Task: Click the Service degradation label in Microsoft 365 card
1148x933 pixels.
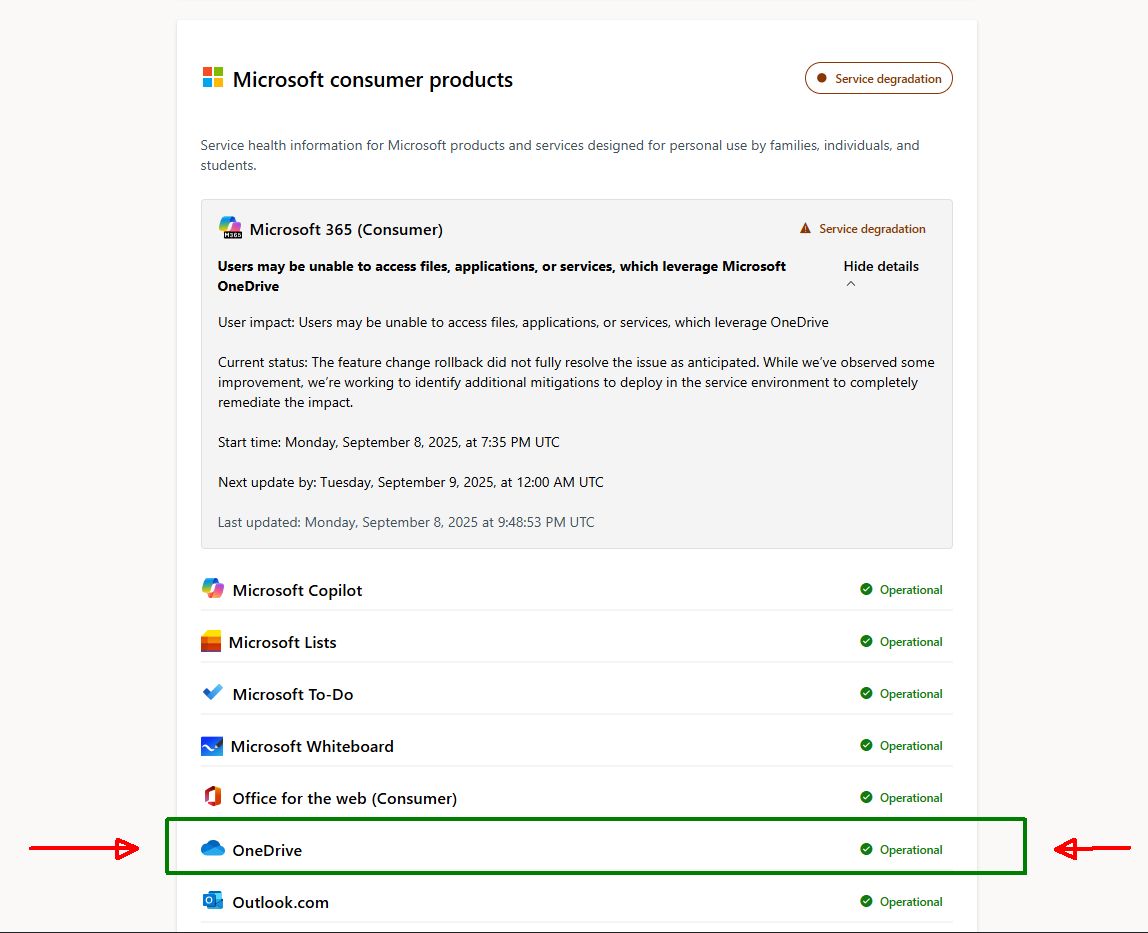Action: (872, 228)
